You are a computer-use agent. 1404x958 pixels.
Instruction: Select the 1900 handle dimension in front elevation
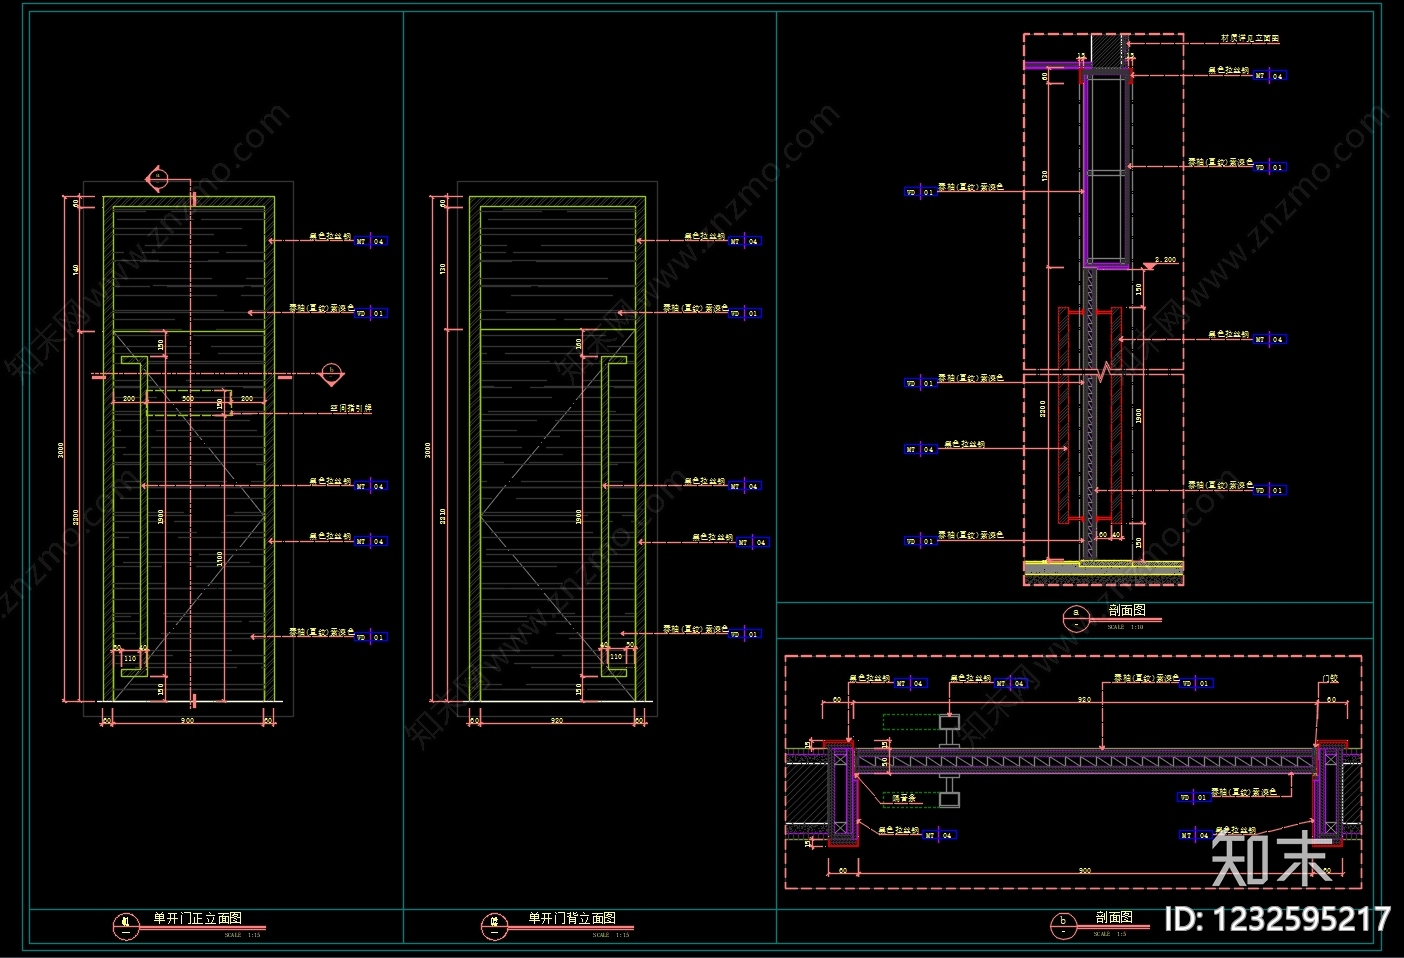[161, 516]
